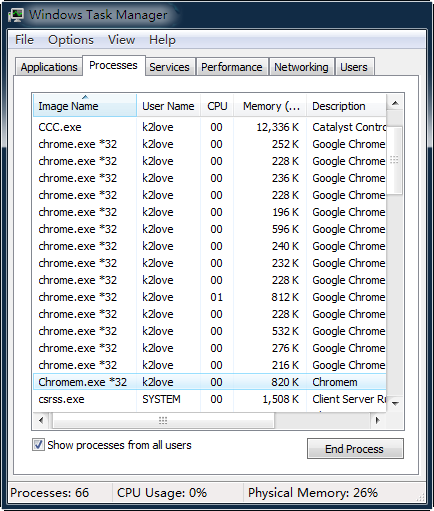Click the Chromem description cell
Image resolution: width=434 pixels, height=511 pixels.
tap(335, 382)
